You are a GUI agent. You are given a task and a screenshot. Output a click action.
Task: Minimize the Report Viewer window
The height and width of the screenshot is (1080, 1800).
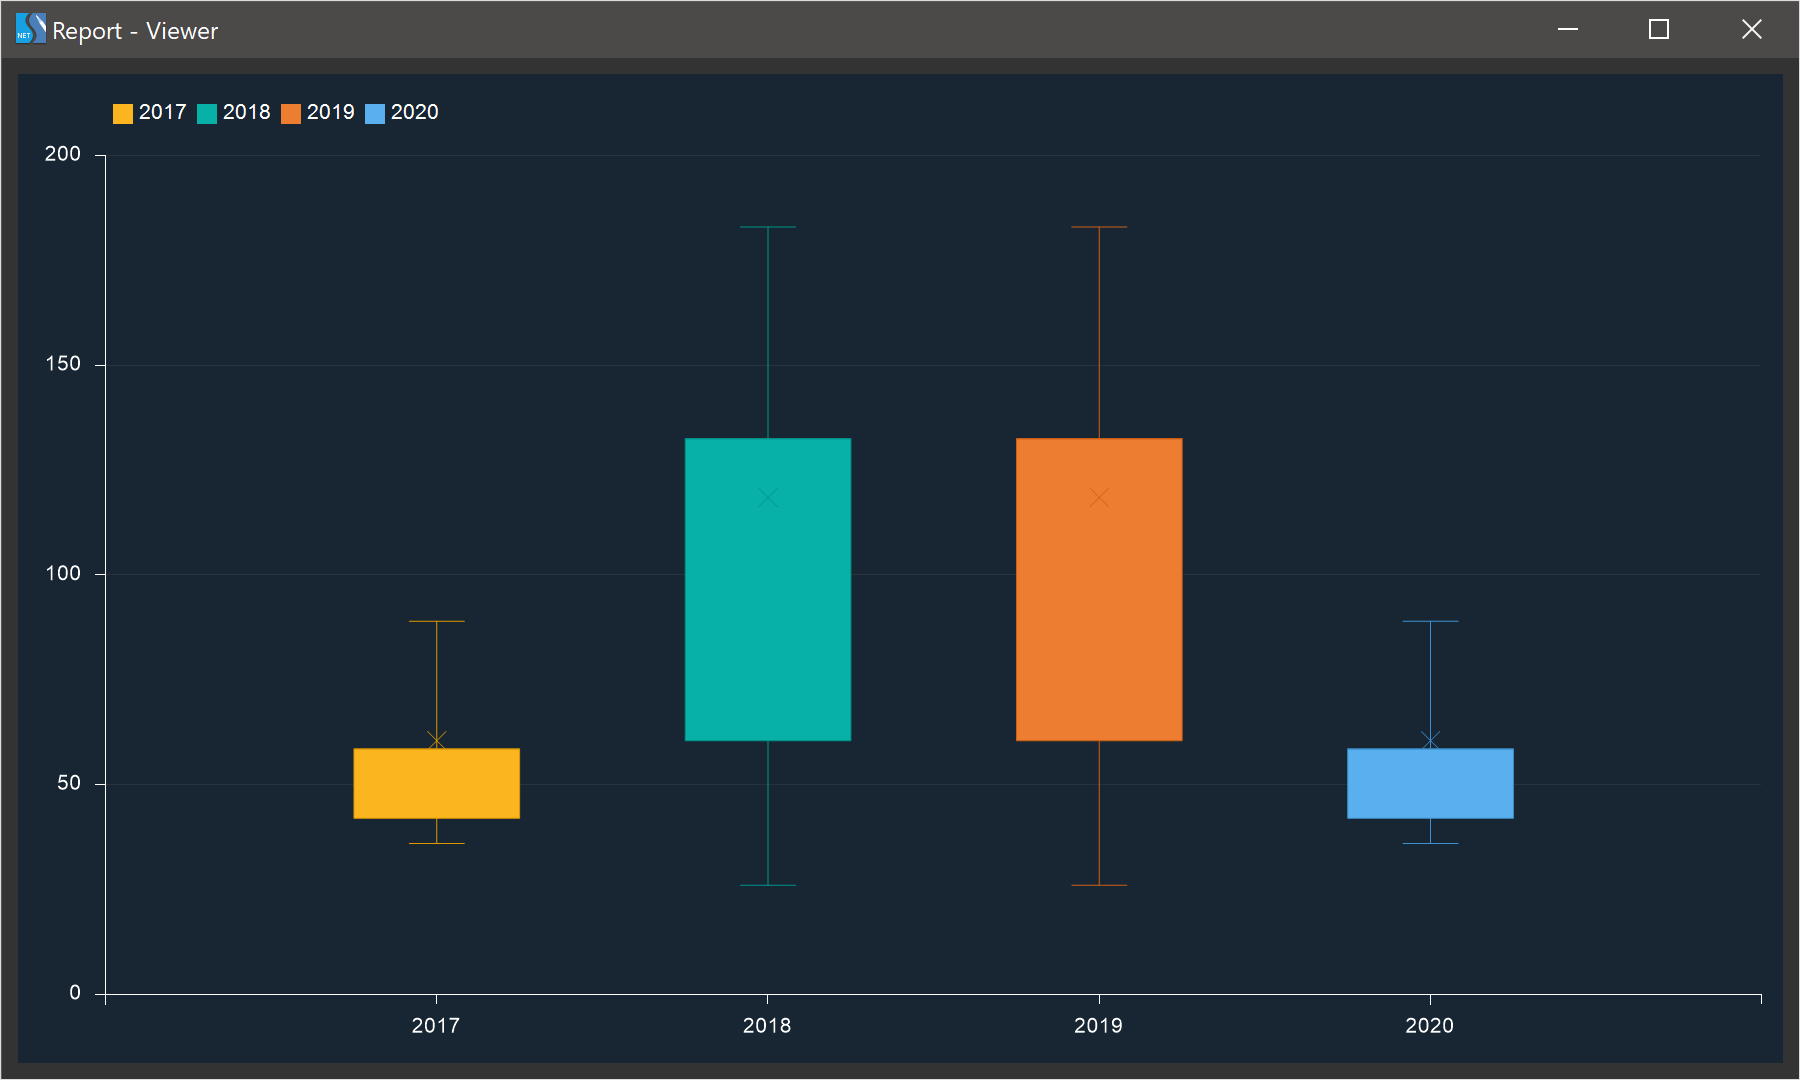1568,29
